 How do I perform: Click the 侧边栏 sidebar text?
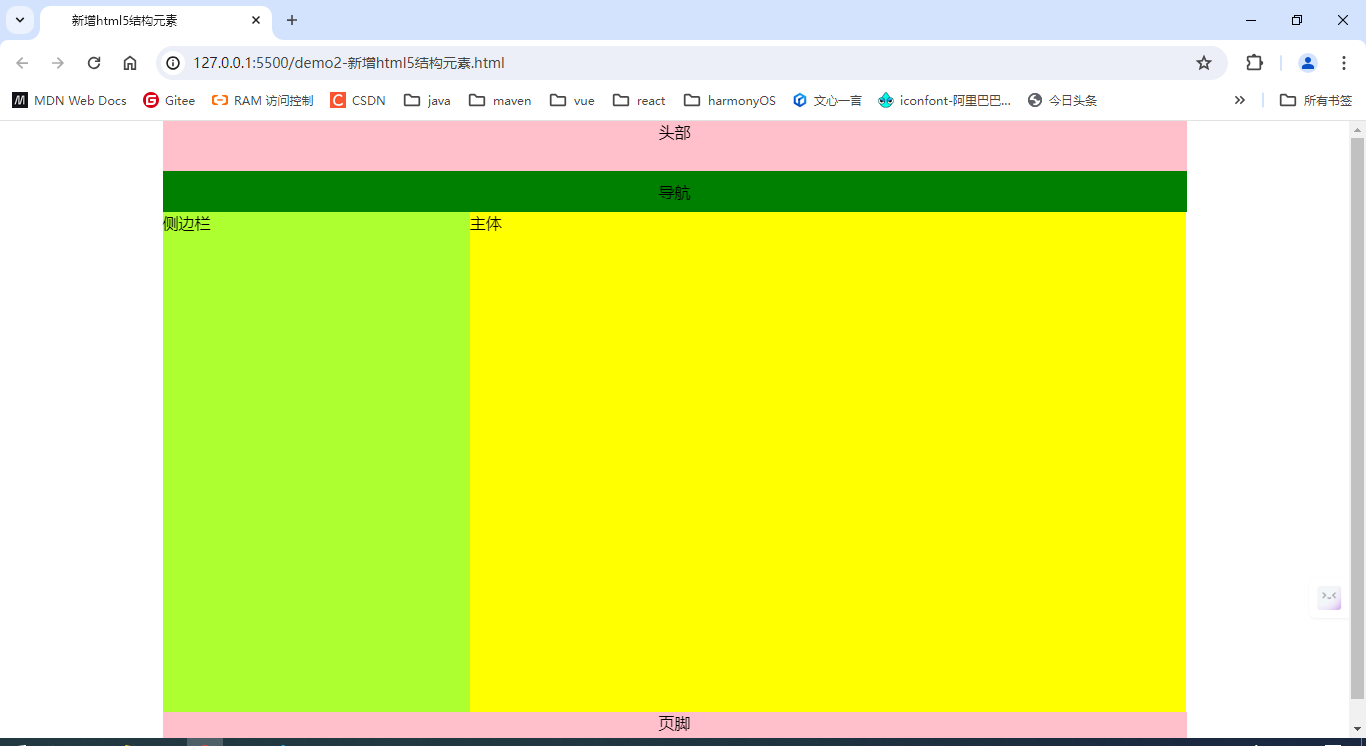(187, 224)
